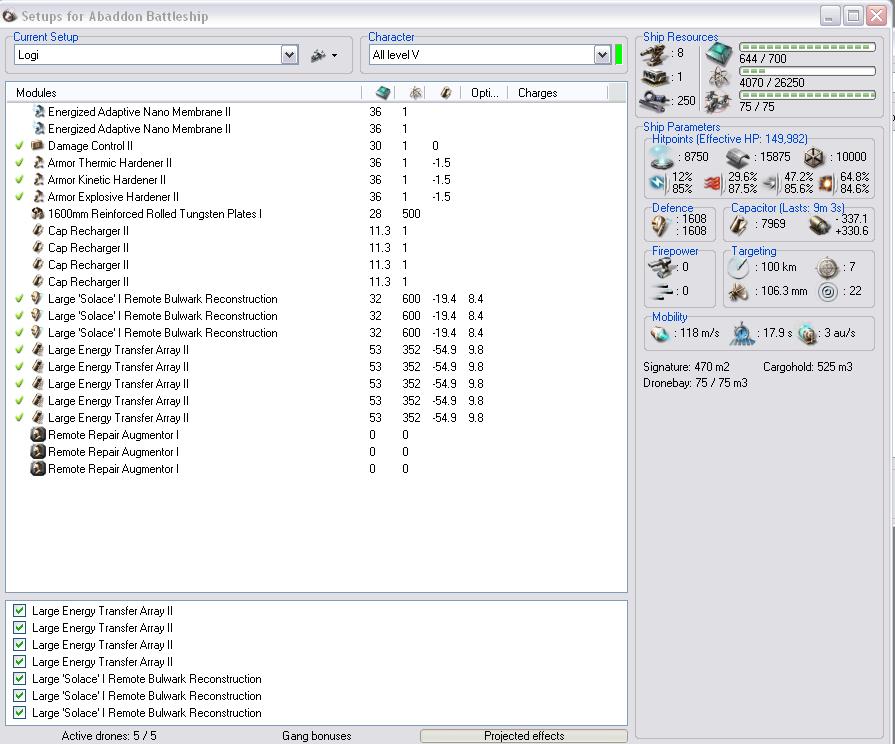Click the Damage Control II module icon
895x744 pixels.
click(37, 146)
